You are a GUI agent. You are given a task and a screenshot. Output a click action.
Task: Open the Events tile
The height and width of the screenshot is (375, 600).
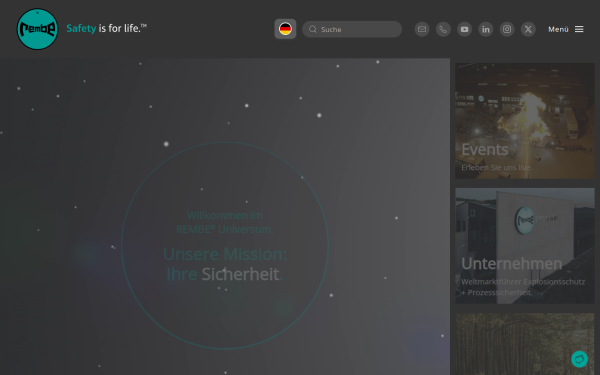point(525,121)
